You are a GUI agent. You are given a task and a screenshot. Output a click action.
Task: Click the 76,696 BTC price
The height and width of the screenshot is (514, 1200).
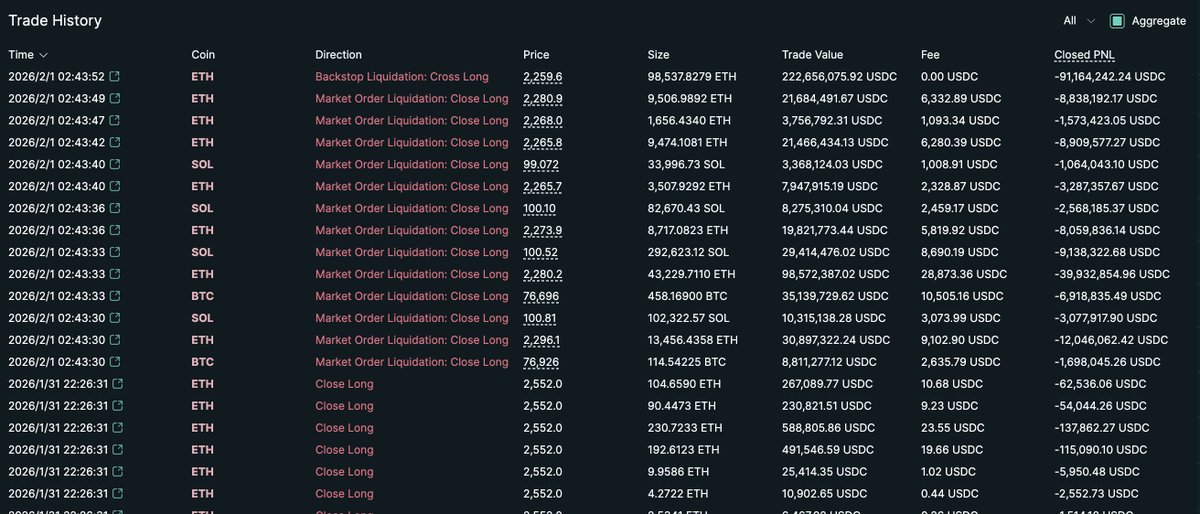tap(540, 296)
